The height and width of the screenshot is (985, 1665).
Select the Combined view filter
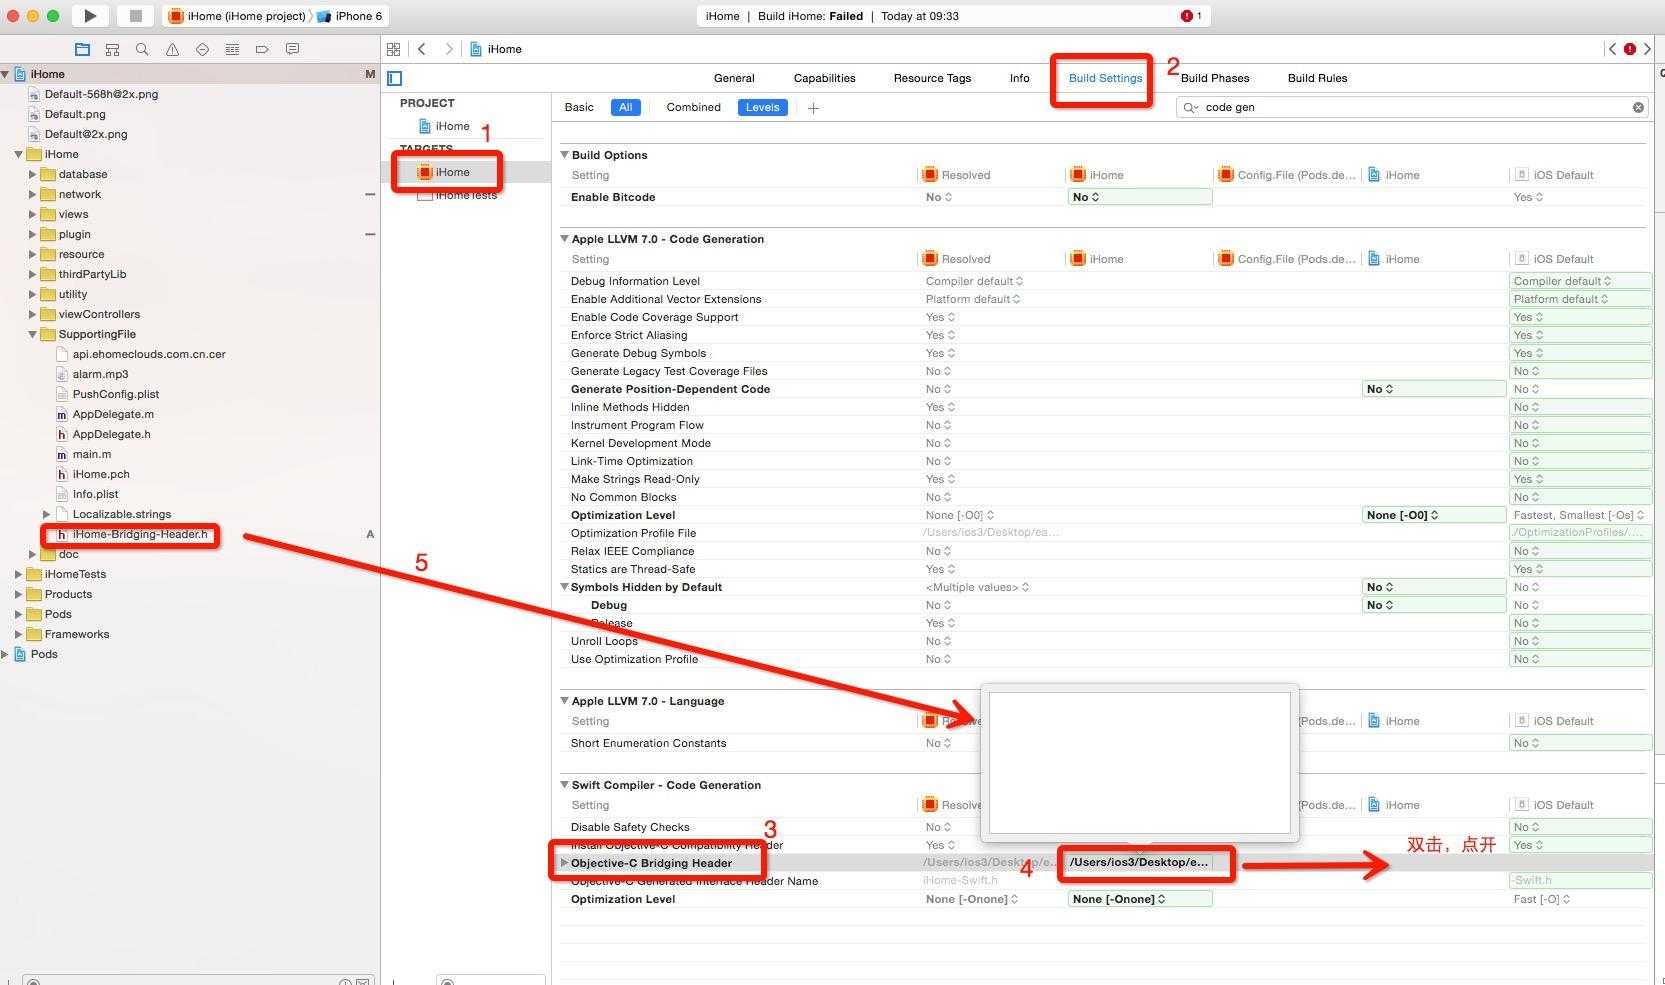(x=693, y=107)
